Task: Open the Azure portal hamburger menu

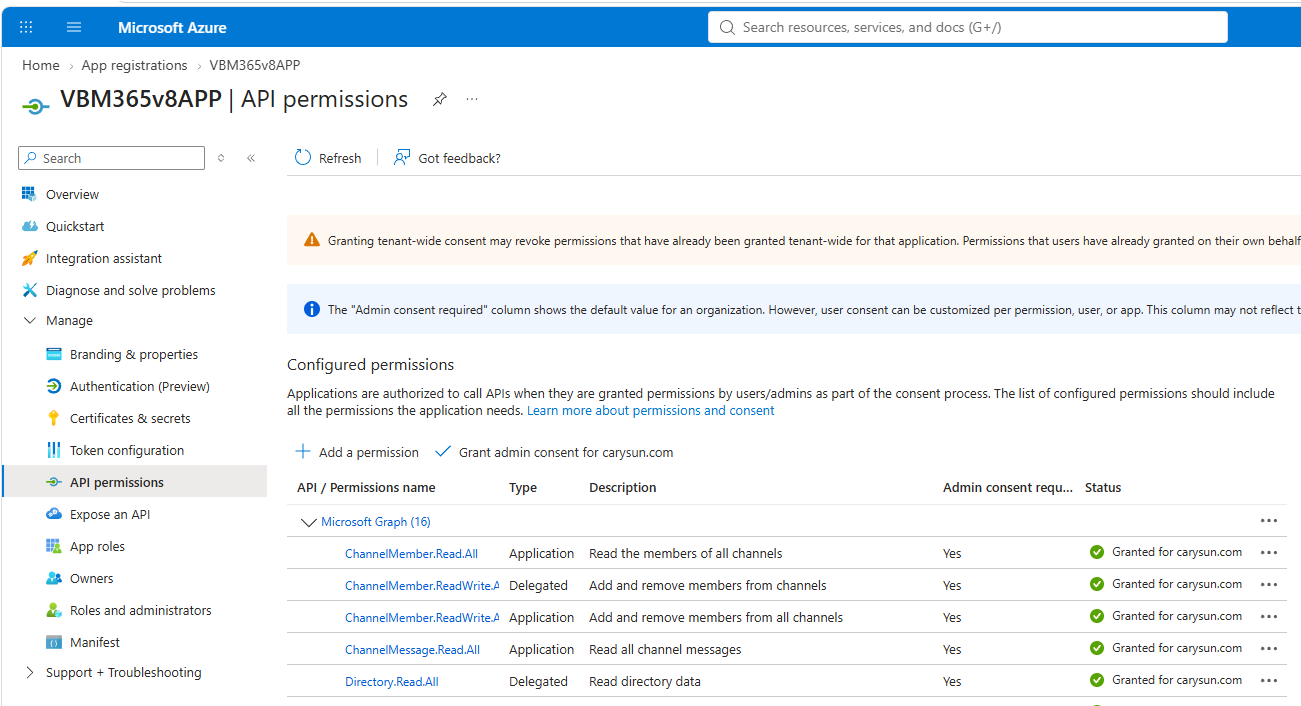Action: pos(74,27)
